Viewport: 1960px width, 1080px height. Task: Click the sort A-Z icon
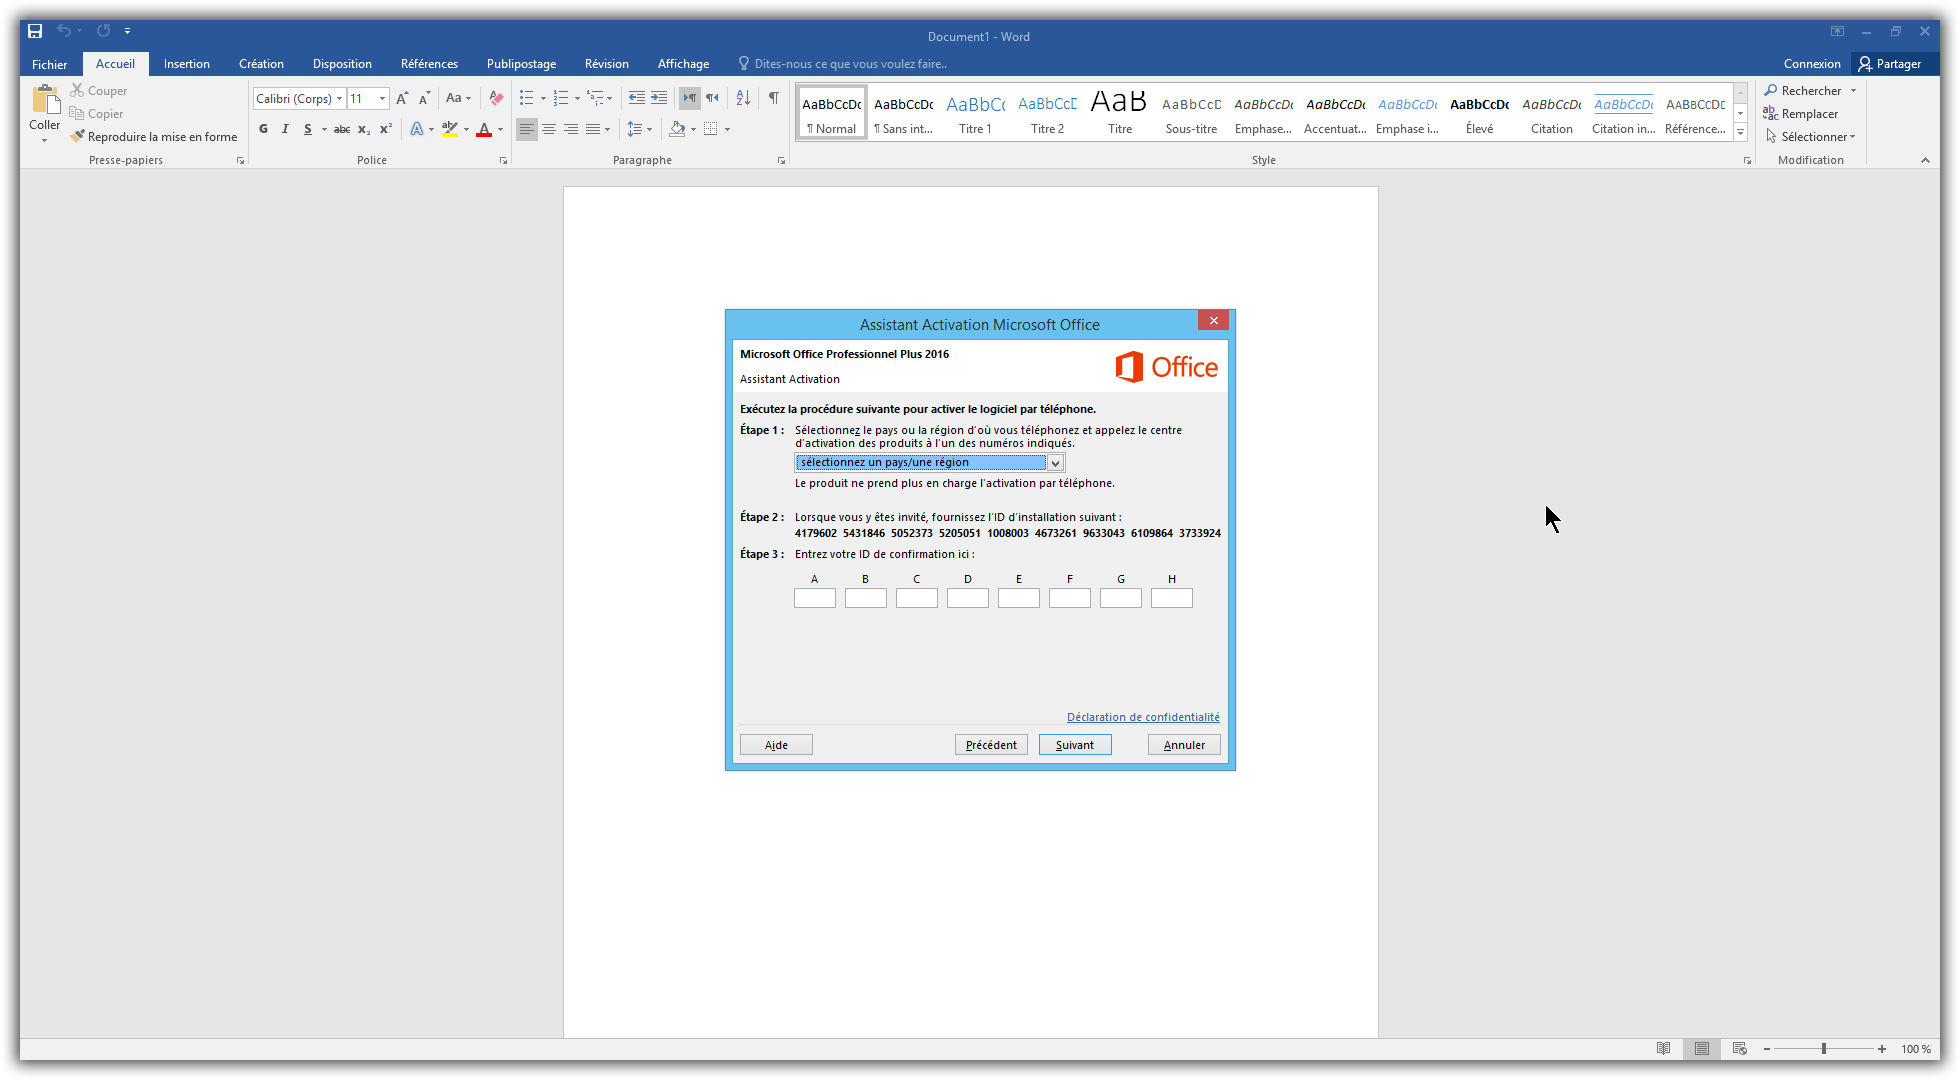pos(742,98)
